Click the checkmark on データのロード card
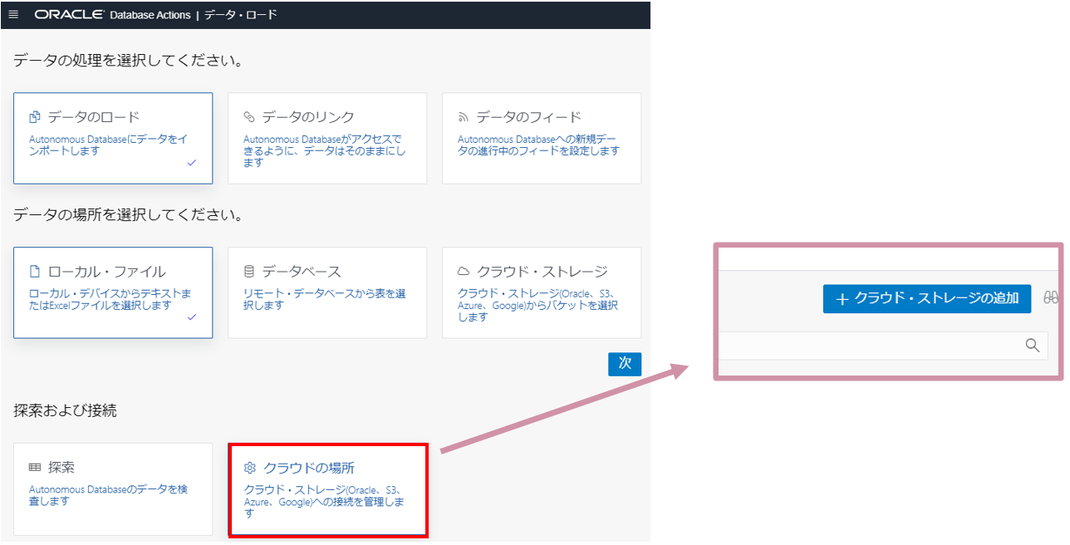The height and width of the screenshot is (545, 1070). click(192, 162)
